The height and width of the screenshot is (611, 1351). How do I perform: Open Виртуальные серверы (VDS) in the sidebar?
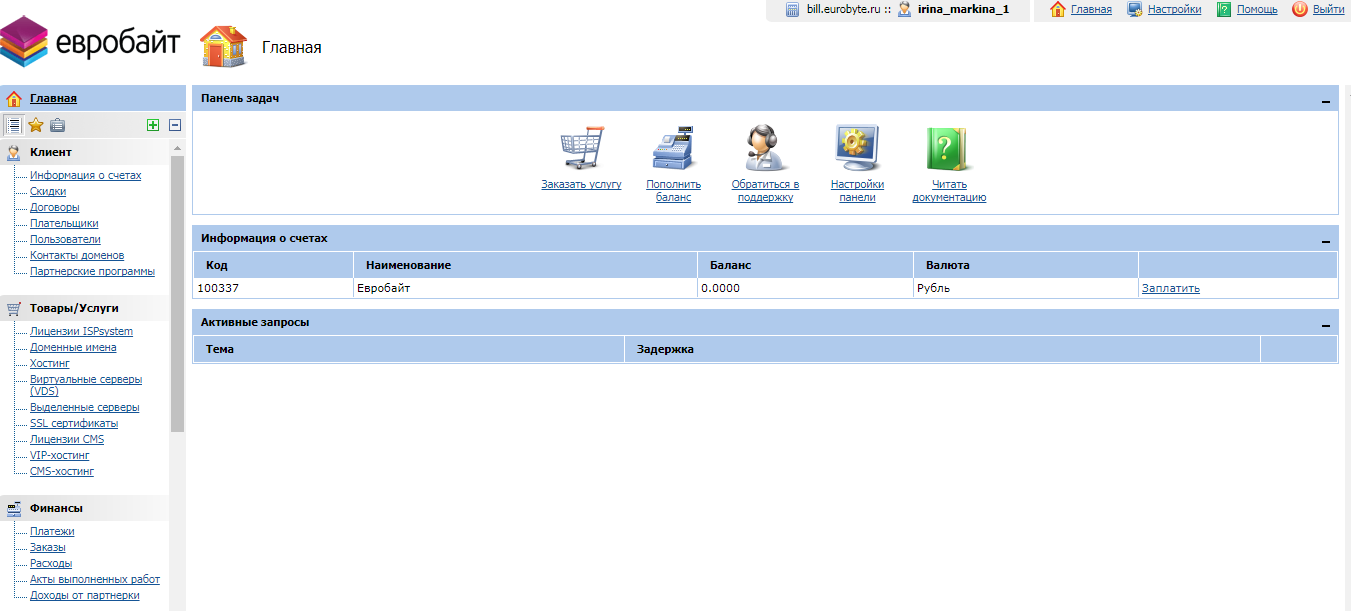click(x=86, y=385)
